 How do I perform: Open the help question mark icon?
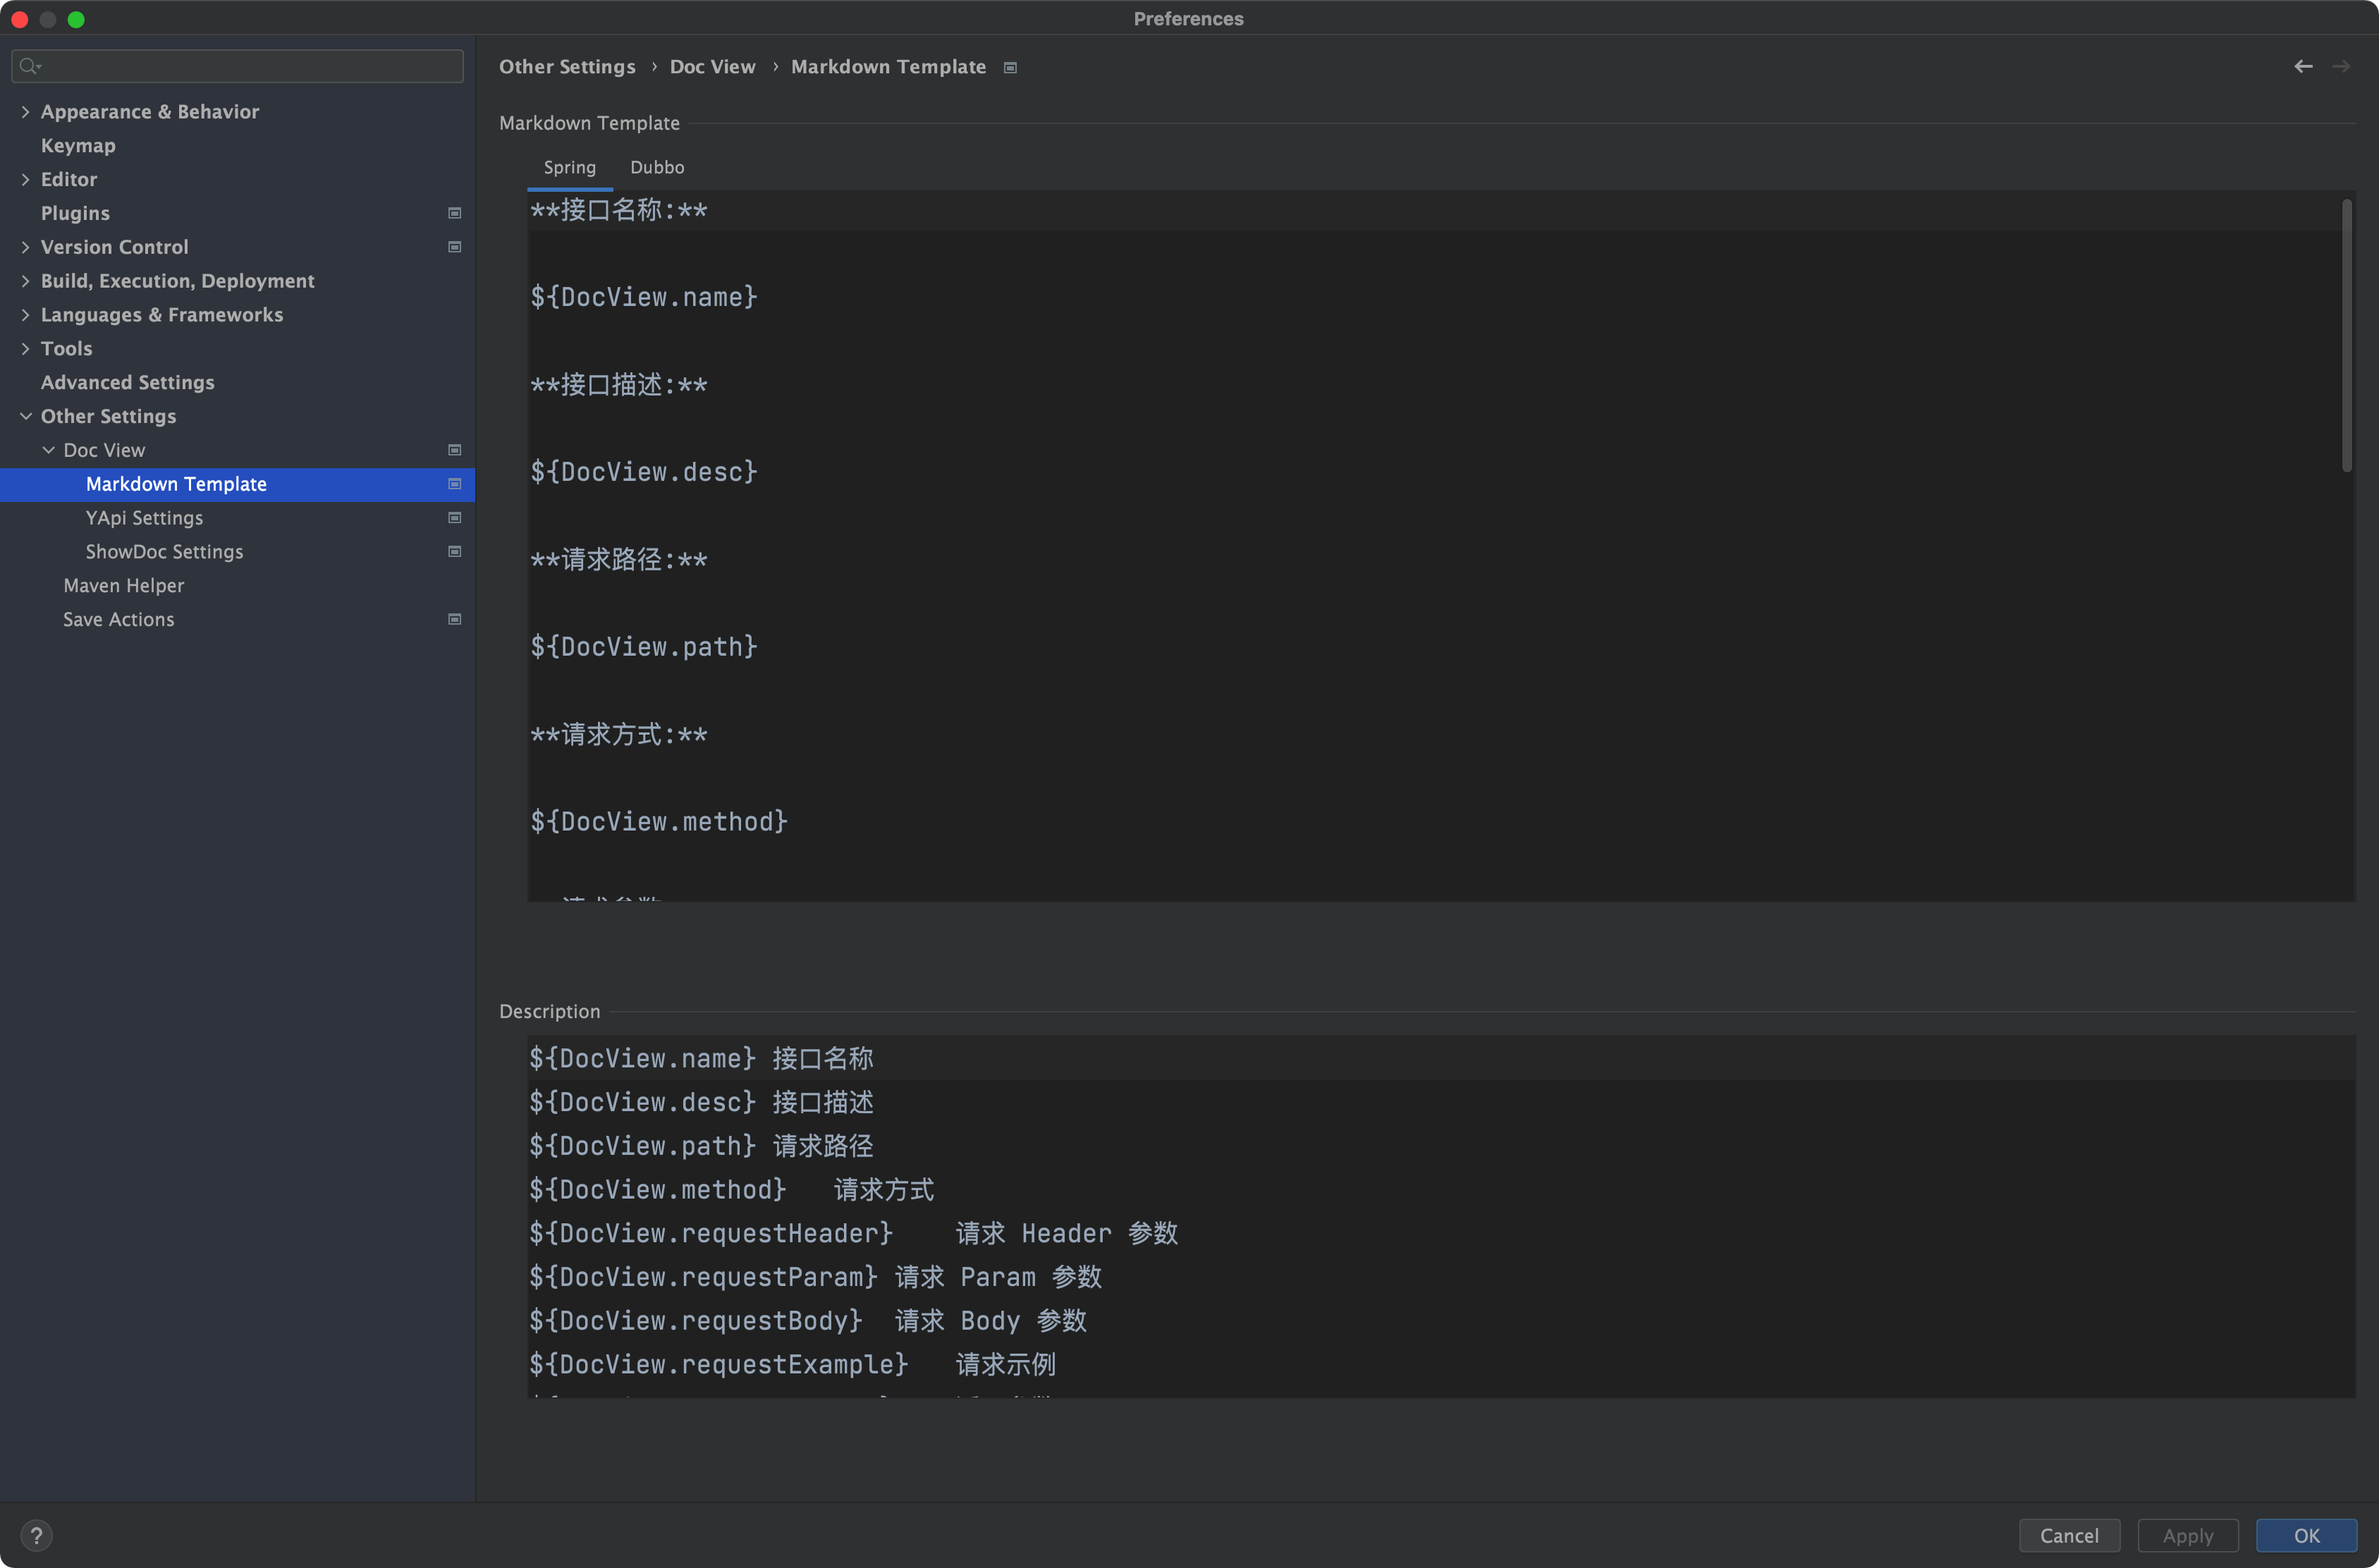pyautogui.click(x=36, y=1535)
